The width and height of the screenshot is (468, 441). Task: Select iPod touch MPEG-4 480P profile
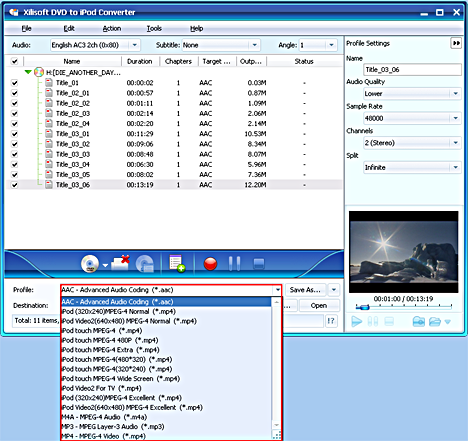(167, 340)
